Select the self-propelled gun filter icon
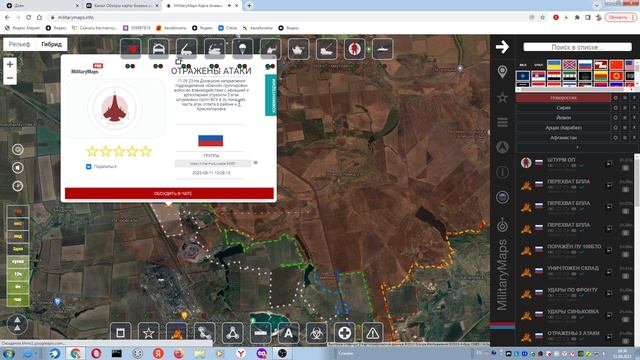The image size is (640, 360). (x=327, y=49)
